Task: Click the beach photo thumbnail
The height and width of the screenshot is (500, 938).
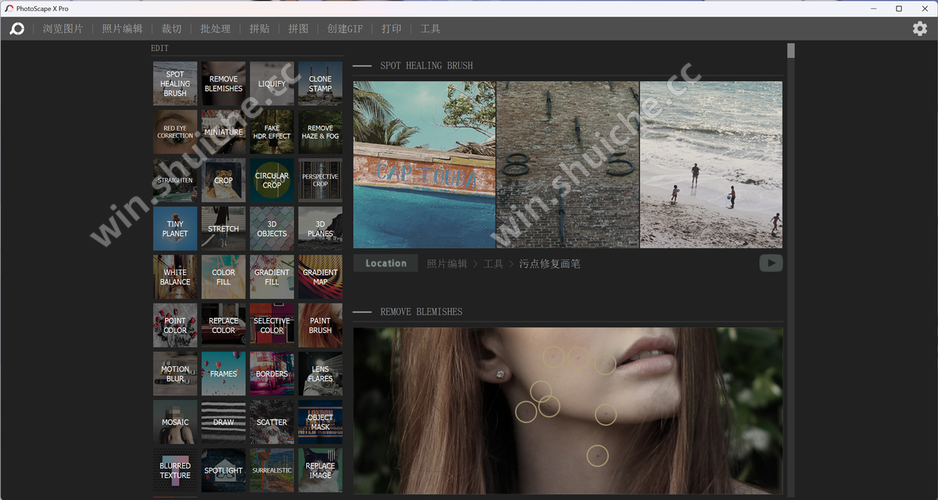Action: 711,165
